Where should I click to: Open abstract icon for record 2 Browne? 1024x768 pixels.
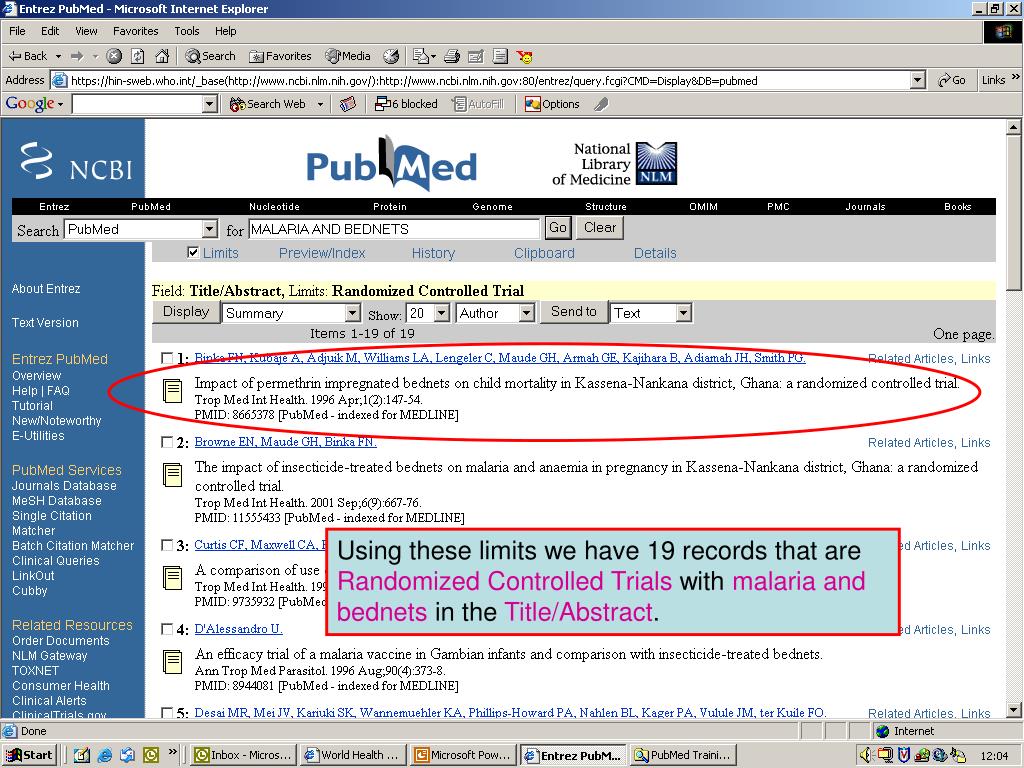coord(172,475)
